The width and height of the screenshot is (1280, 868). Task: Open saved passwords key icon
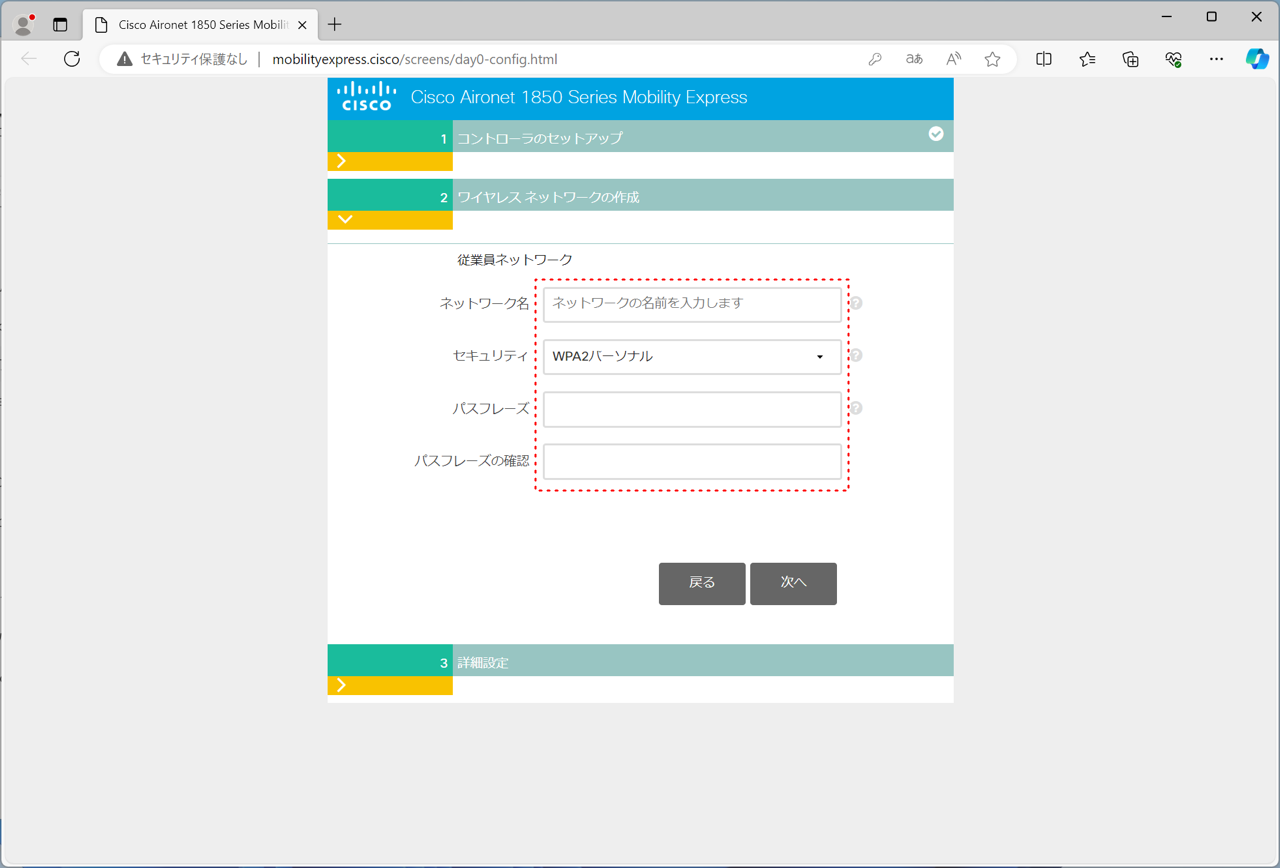point(875,59)
